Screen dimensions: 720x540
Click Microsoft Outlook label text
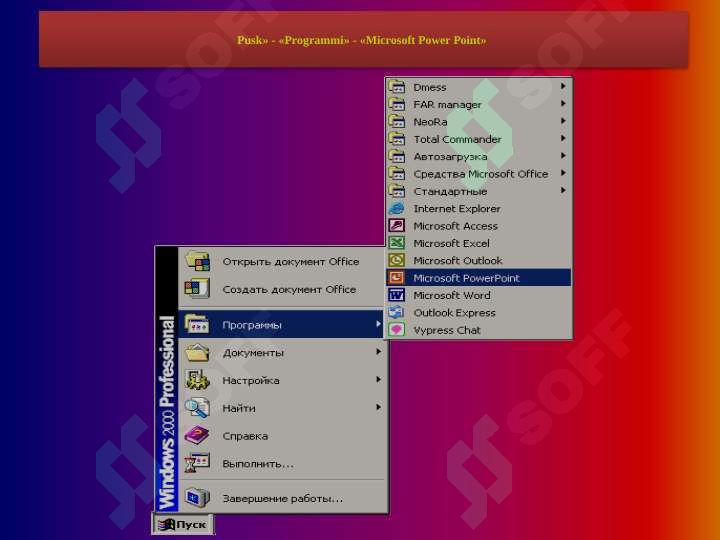coord(458,260)
